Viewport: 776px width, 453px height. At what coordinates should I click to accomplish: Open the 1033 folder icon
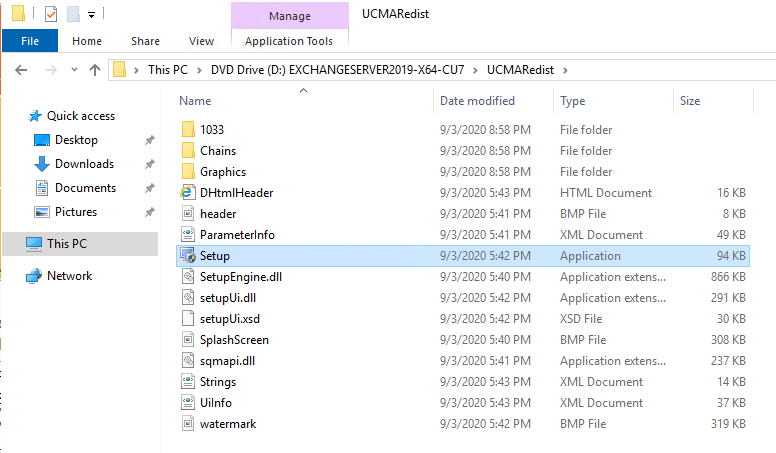[x=188, y=130]
